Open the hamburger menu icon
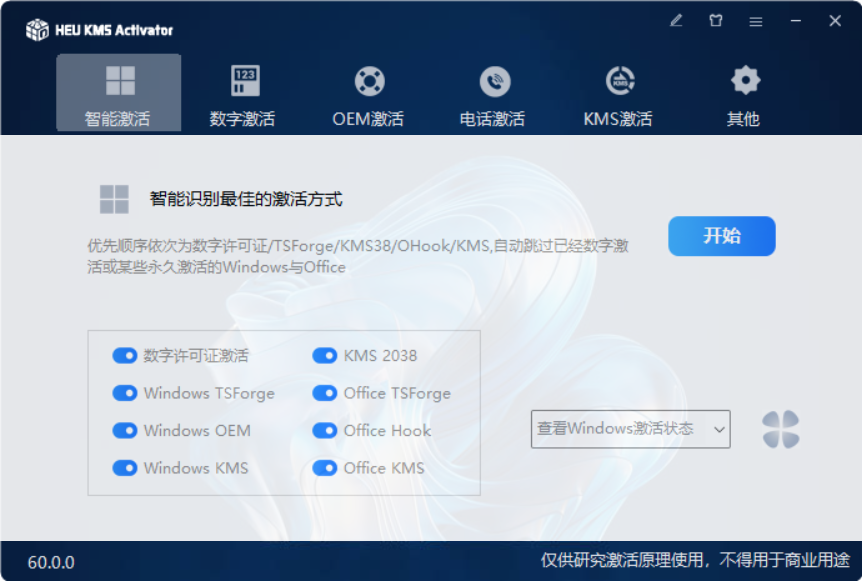This screenshot has width=862, height=581. (x=756, y=21)
